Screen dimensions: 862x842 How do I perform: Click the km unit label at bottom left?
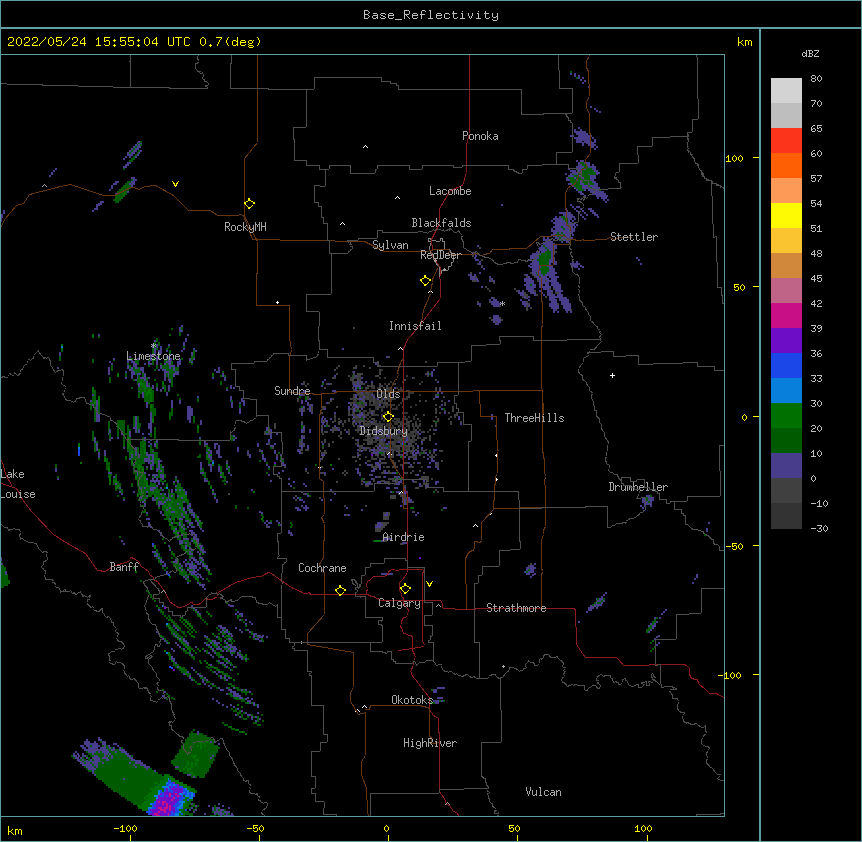click(15, 831)
